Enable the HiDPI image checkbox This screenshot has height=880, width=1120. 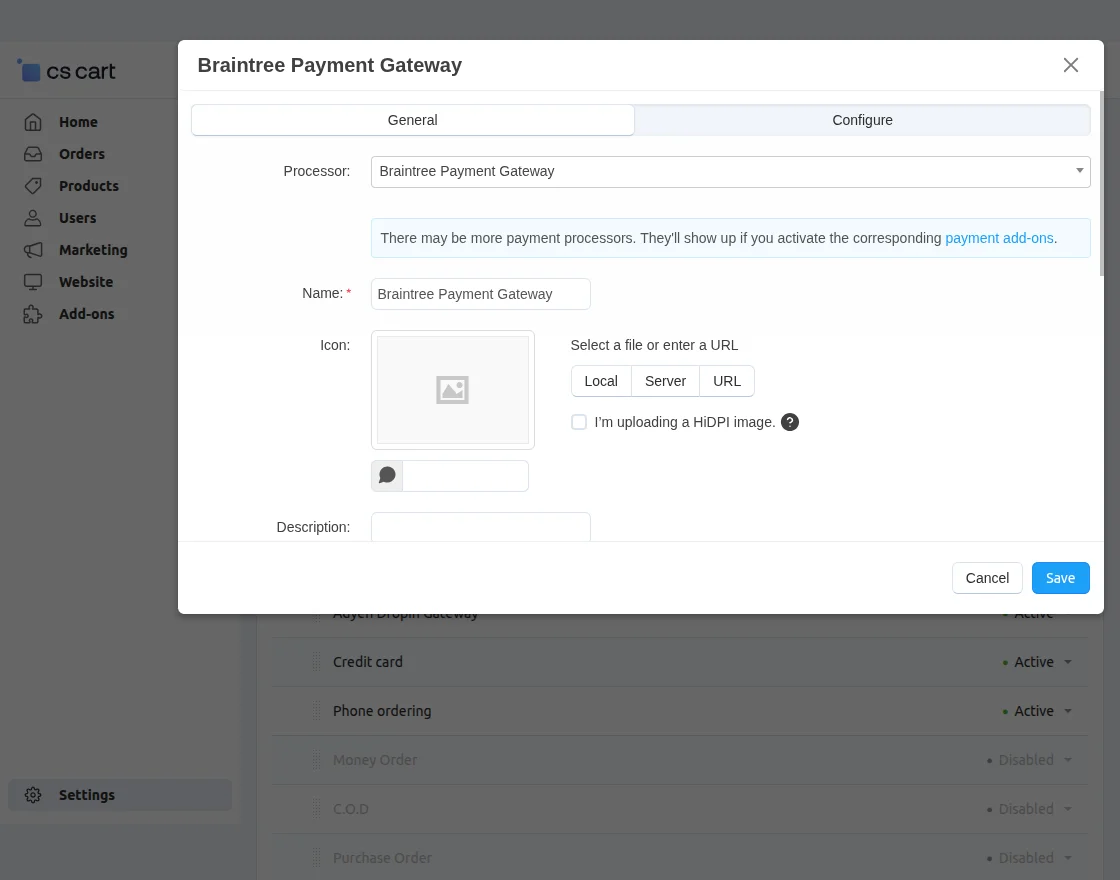tap(579, 422)
